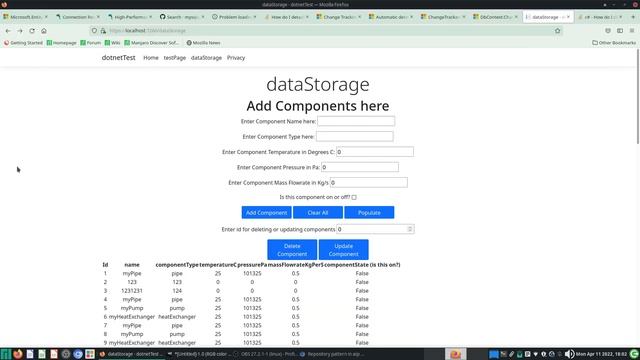Focus the Component Name input field
This screenshot has width=640, height=360.
click(x=356, y=121)
